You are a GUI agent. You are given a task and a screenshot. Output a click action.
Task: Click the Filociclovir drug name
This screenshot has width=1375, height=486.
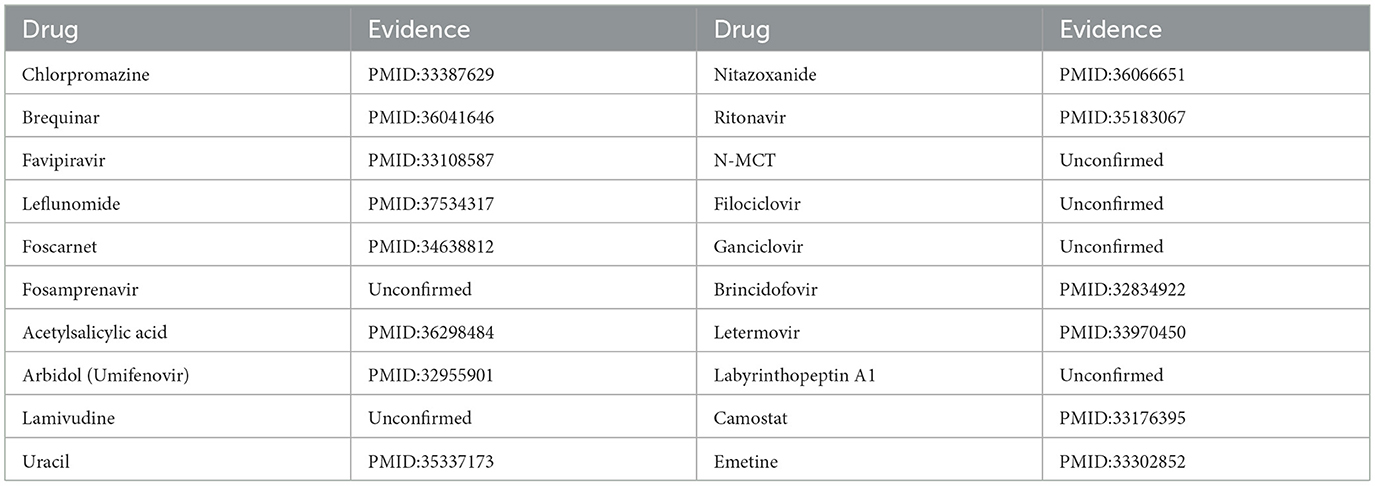[x=757, y=204]
